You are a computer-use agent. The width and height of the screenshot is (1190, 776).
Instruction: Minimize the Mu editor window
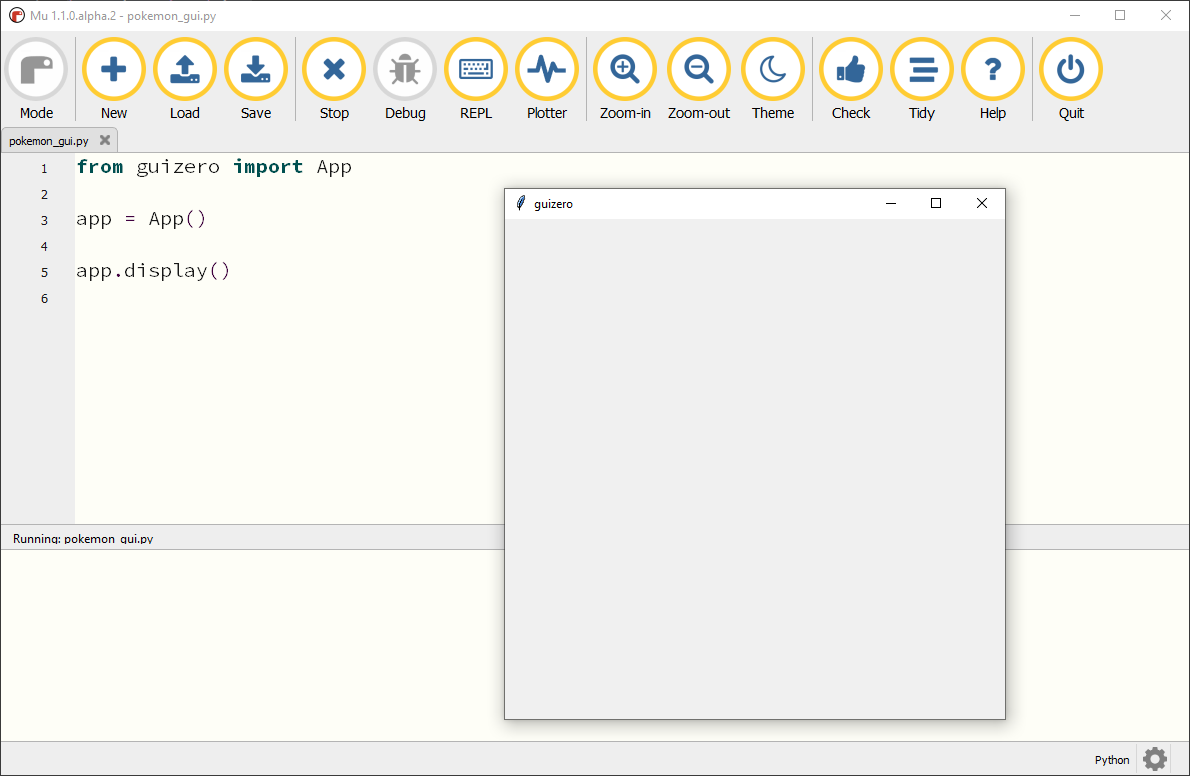tap(1075, 15)
